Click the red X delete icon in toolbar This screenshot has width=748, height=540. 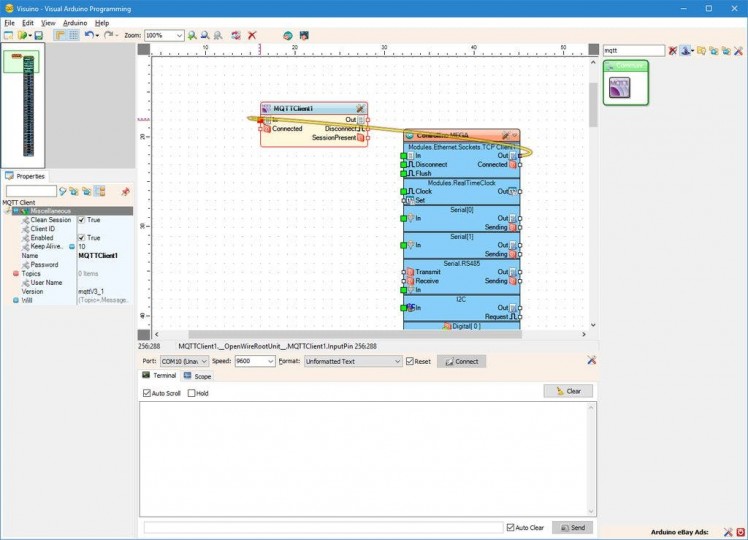pyautogui.click(x=252, y=35)
